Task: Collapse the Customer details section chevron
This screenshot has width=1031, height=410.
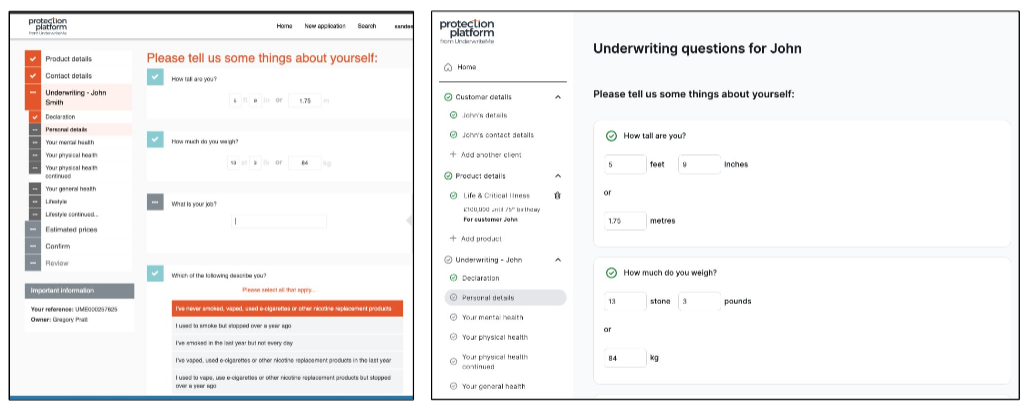Action: [558, 97]
